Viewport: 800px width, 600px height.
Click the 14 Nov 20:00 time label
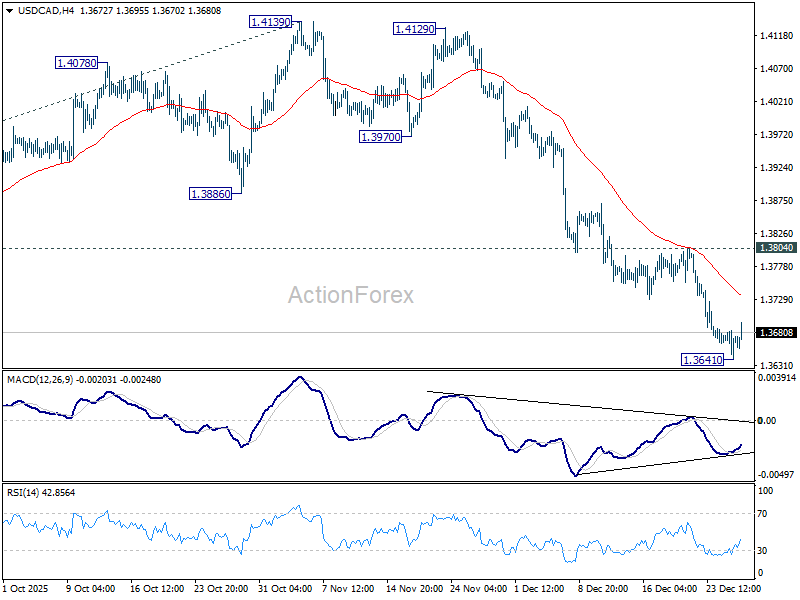(414, 588)
